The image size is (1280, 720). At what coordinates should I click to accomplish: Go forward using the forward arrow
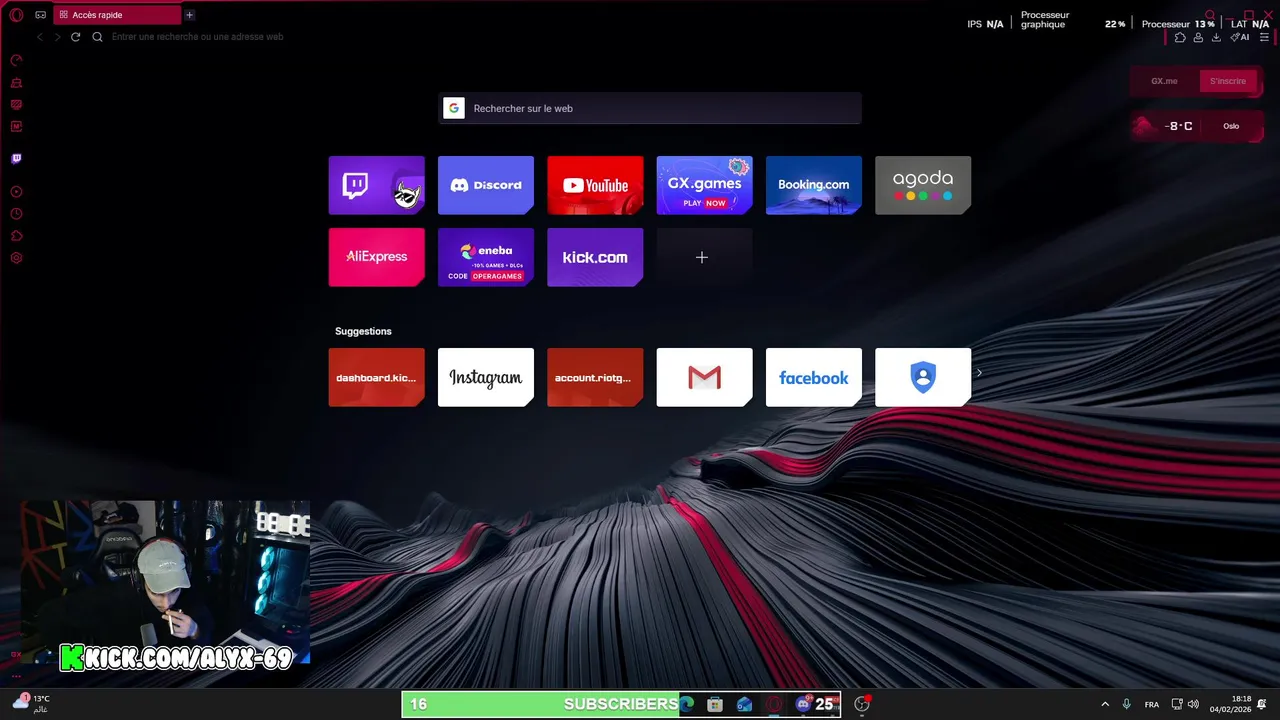point(57,37)
